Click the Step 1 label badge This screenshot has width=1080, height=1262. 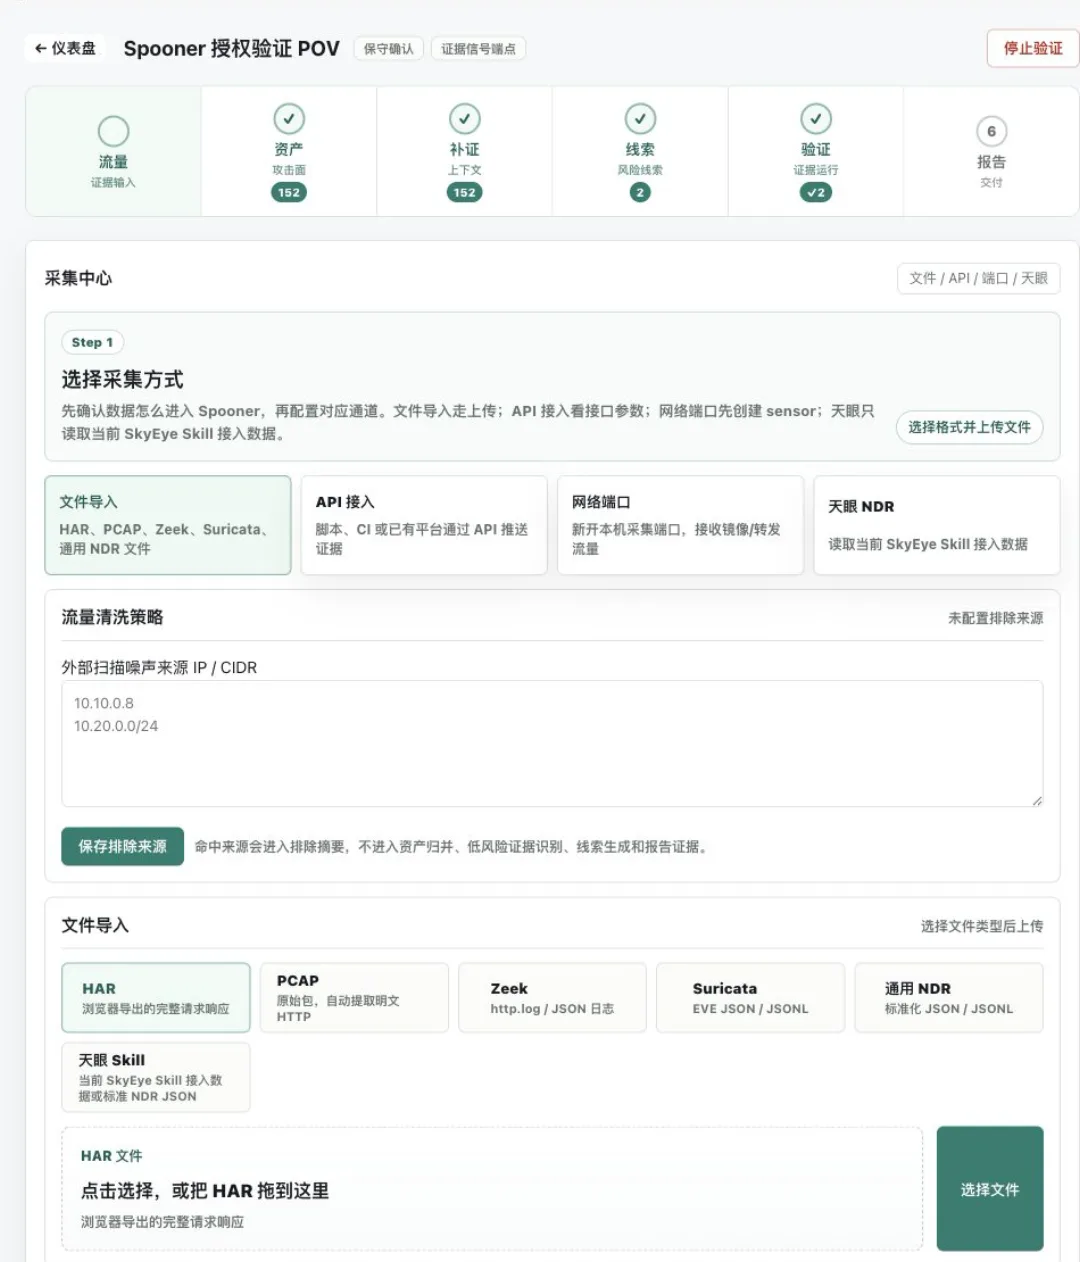[x=92, y=342]
